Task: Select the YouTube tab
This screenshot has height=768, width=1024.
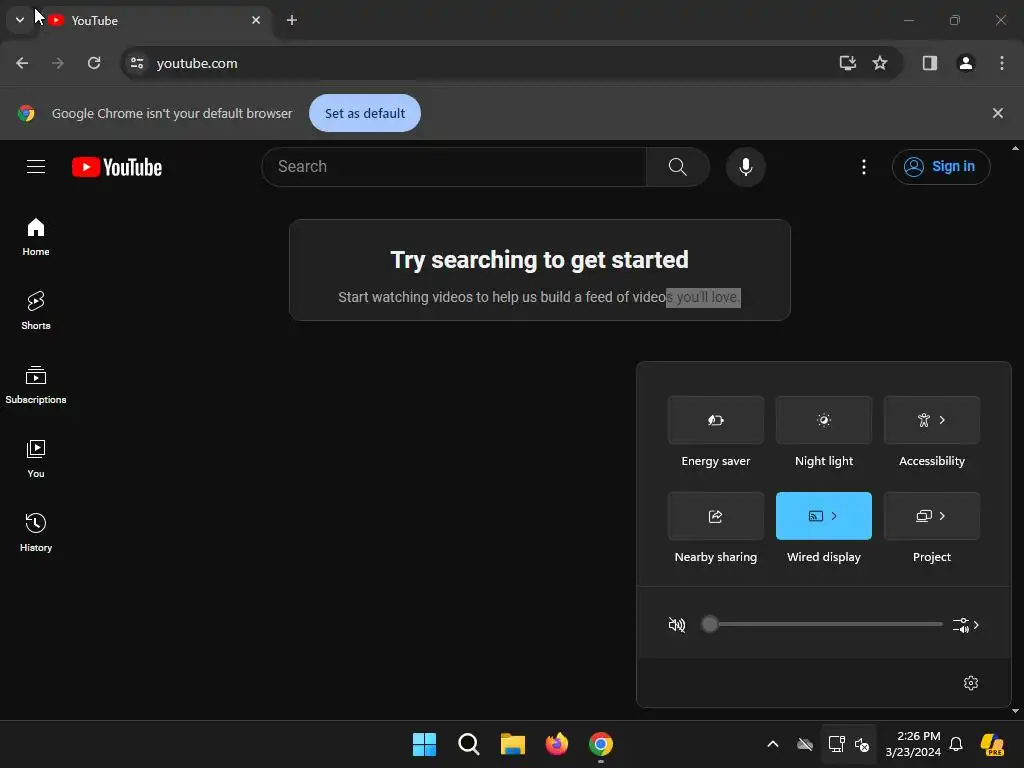Action: [150, 21]
